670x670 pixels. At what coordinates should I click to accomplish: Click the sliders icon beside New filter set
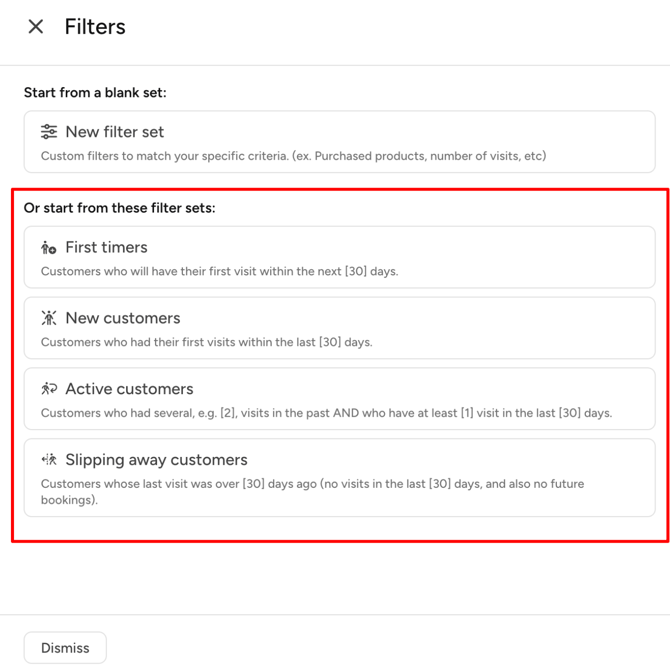tap(49, 132)
